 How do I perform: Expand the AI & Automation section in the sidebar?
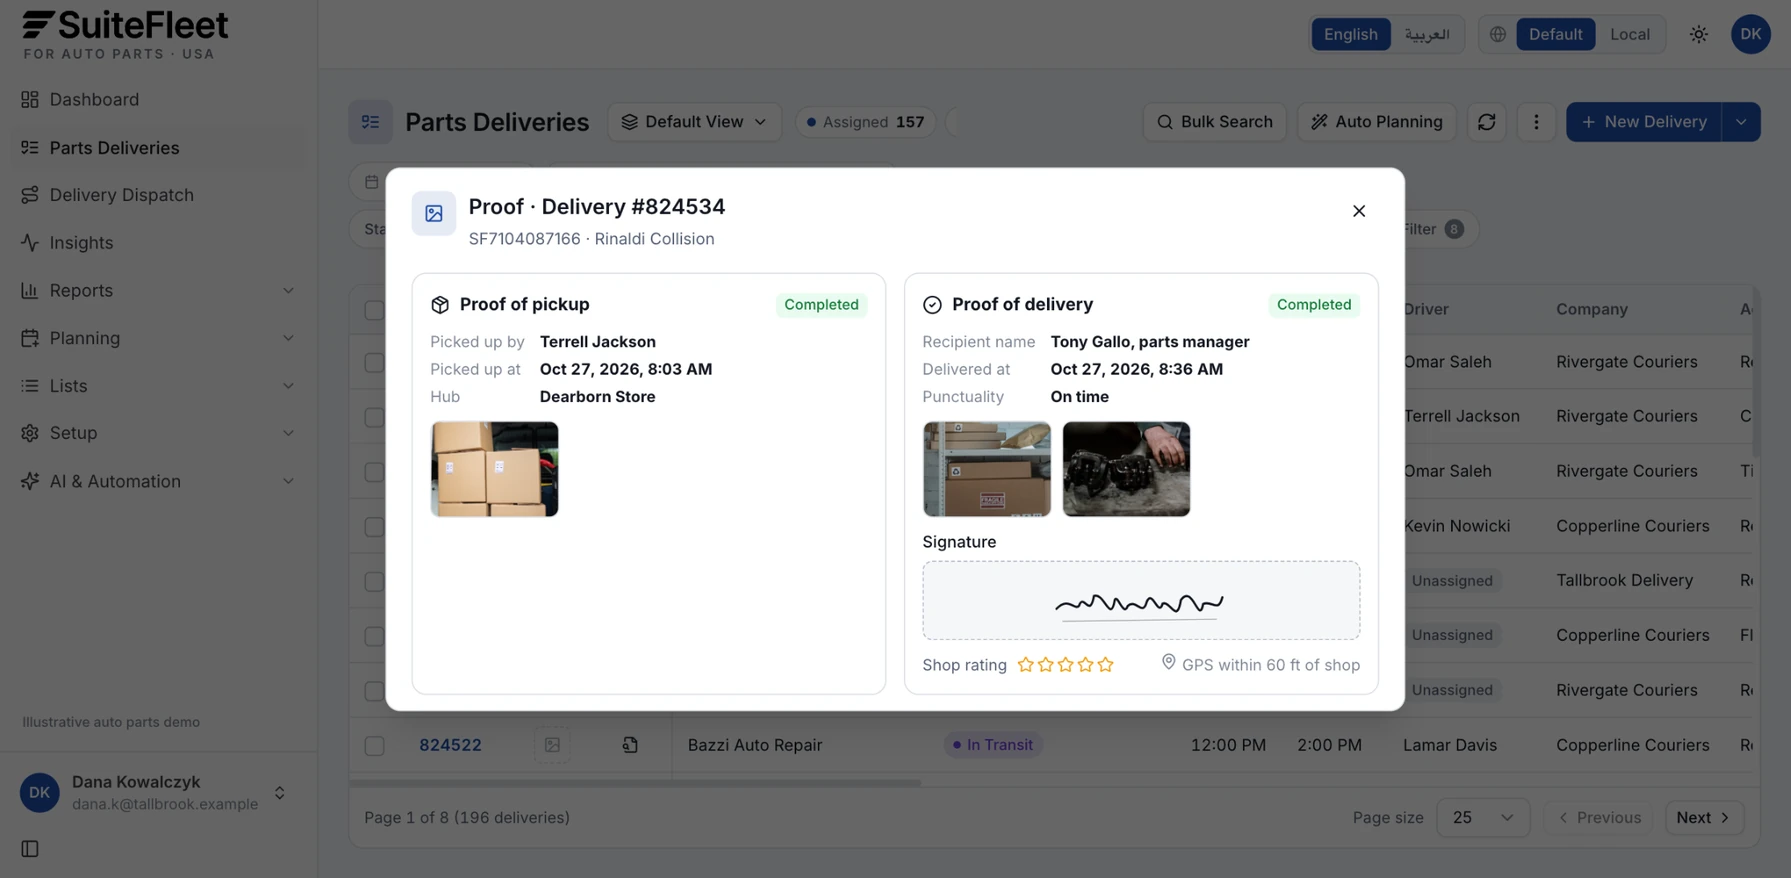pyautogui.click(x=159, y=481)
